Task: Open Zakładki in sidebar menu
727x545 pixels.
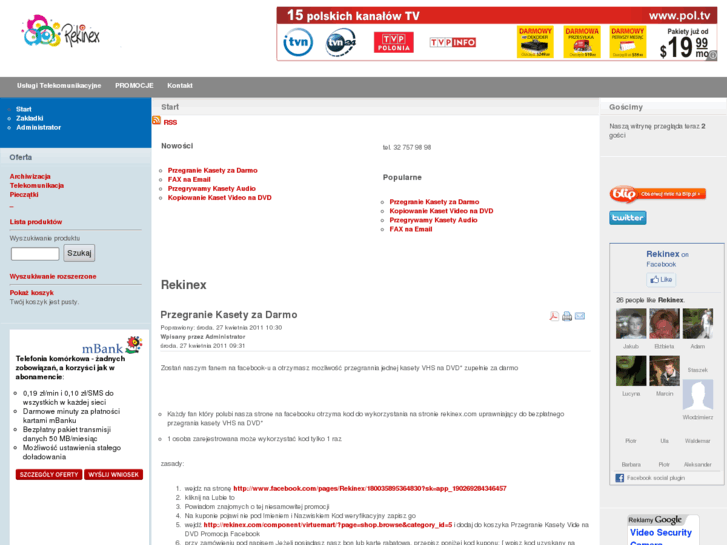Action: point(30,118)
